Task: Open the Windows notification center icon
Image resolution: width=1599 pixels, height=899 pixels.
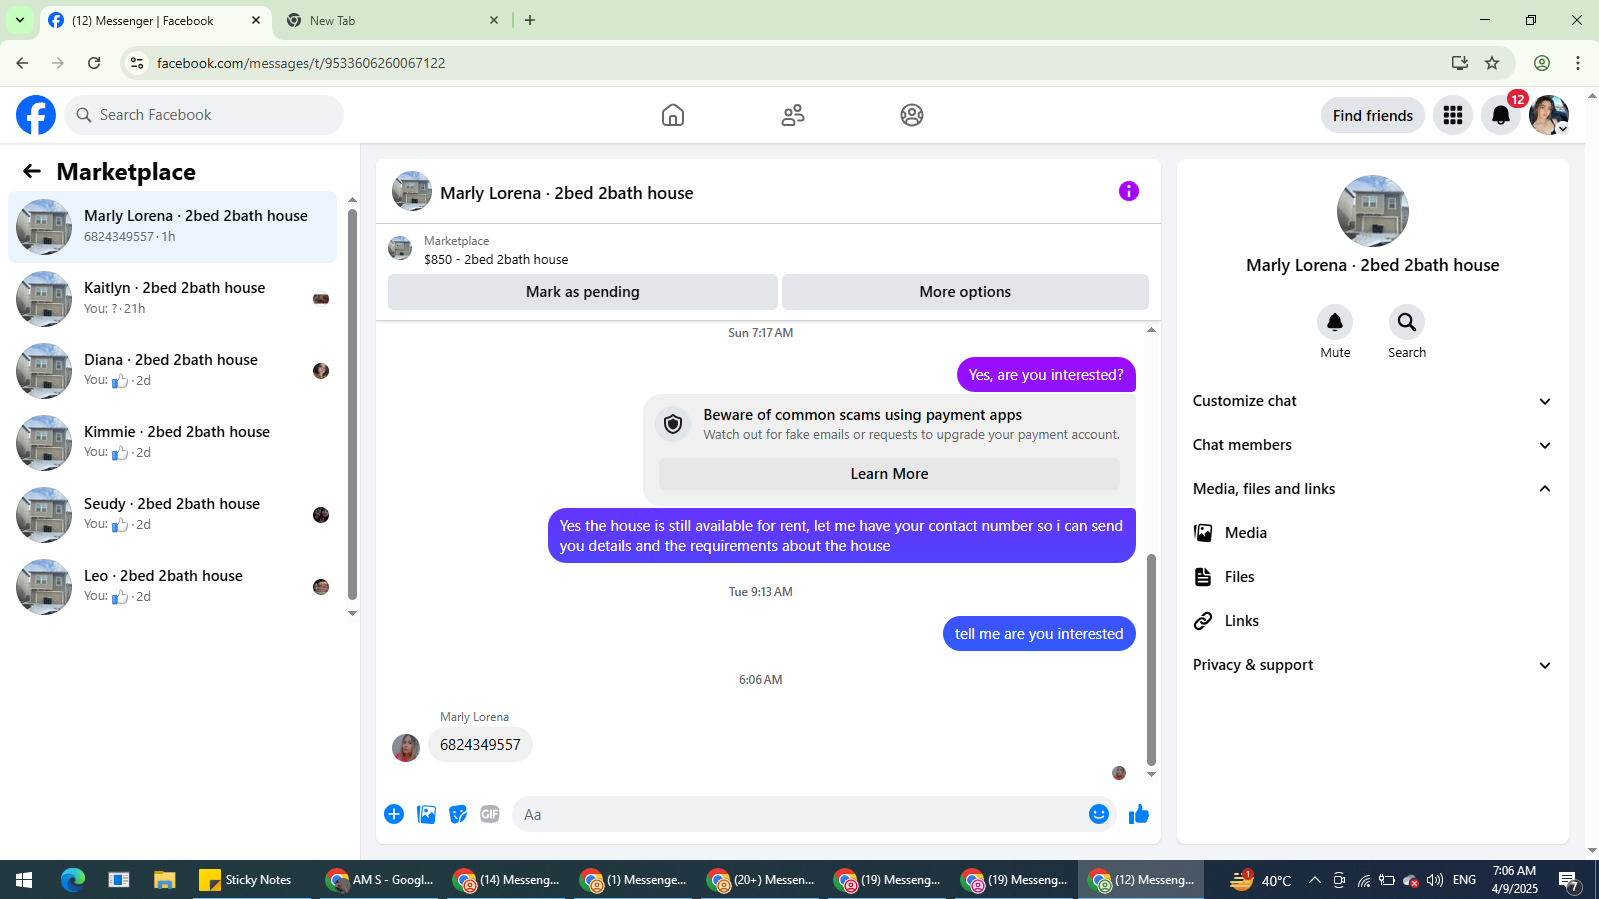Action: (x=1569, y=880)
